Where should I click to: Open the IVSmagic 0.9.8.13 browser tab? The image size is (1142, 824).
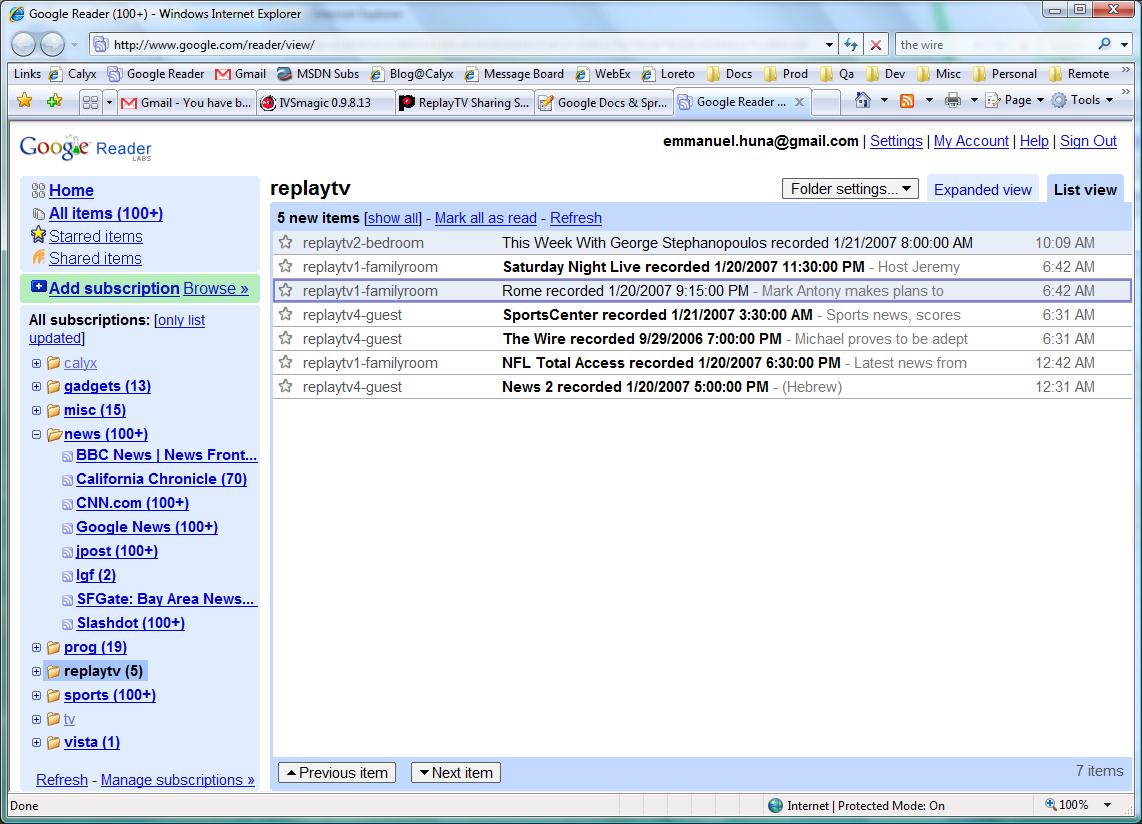(326, 103)
